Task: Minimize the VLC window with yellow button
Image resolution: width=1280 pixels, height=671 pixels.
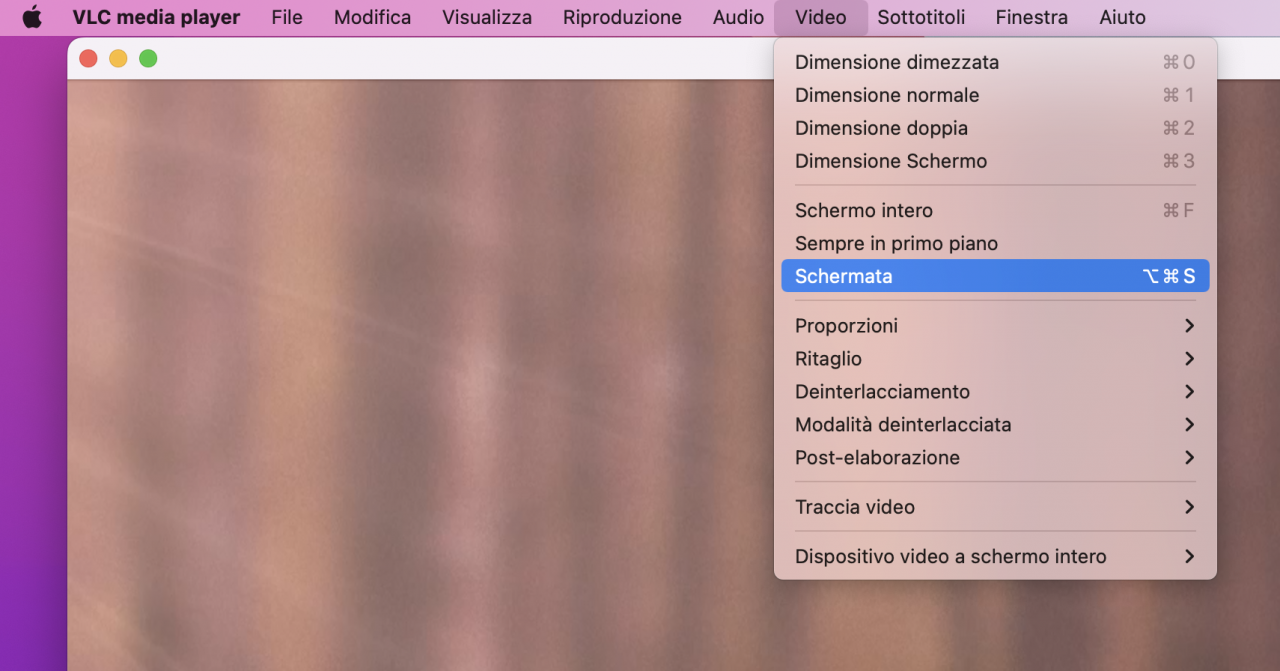Action: click(x=118, y=58)
